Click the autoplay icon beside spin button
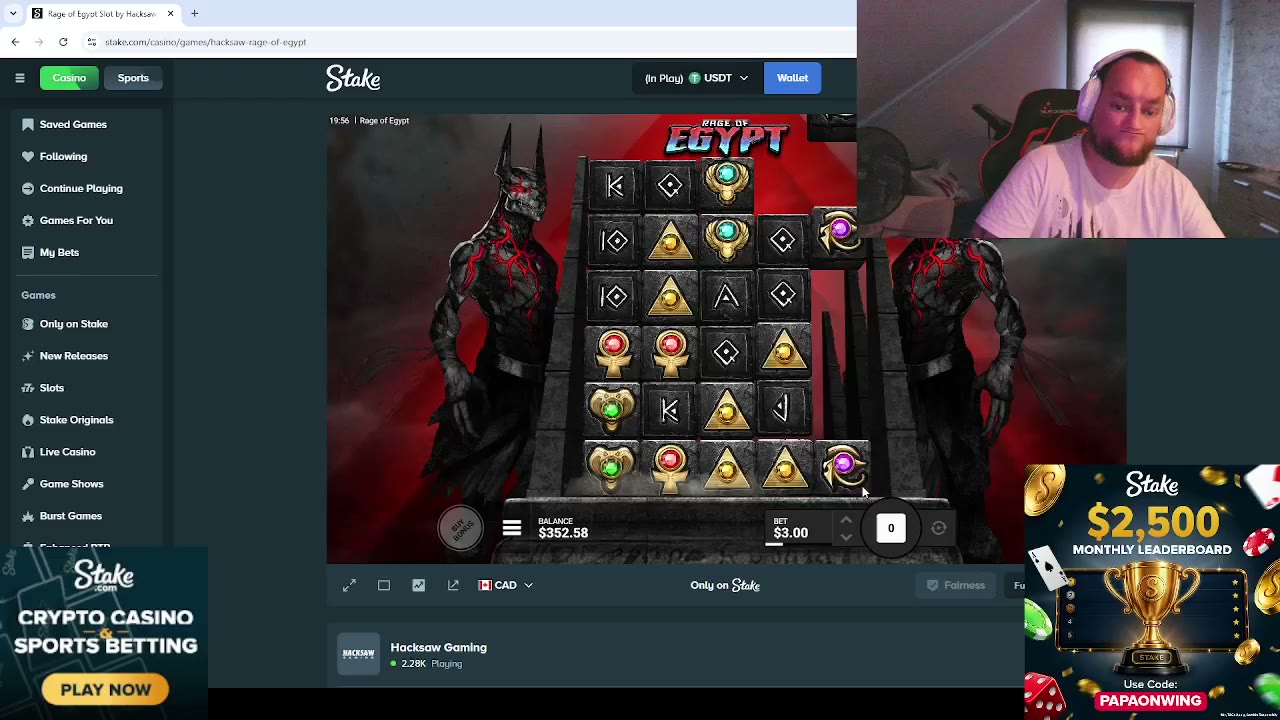 click(x=939, y=528)
